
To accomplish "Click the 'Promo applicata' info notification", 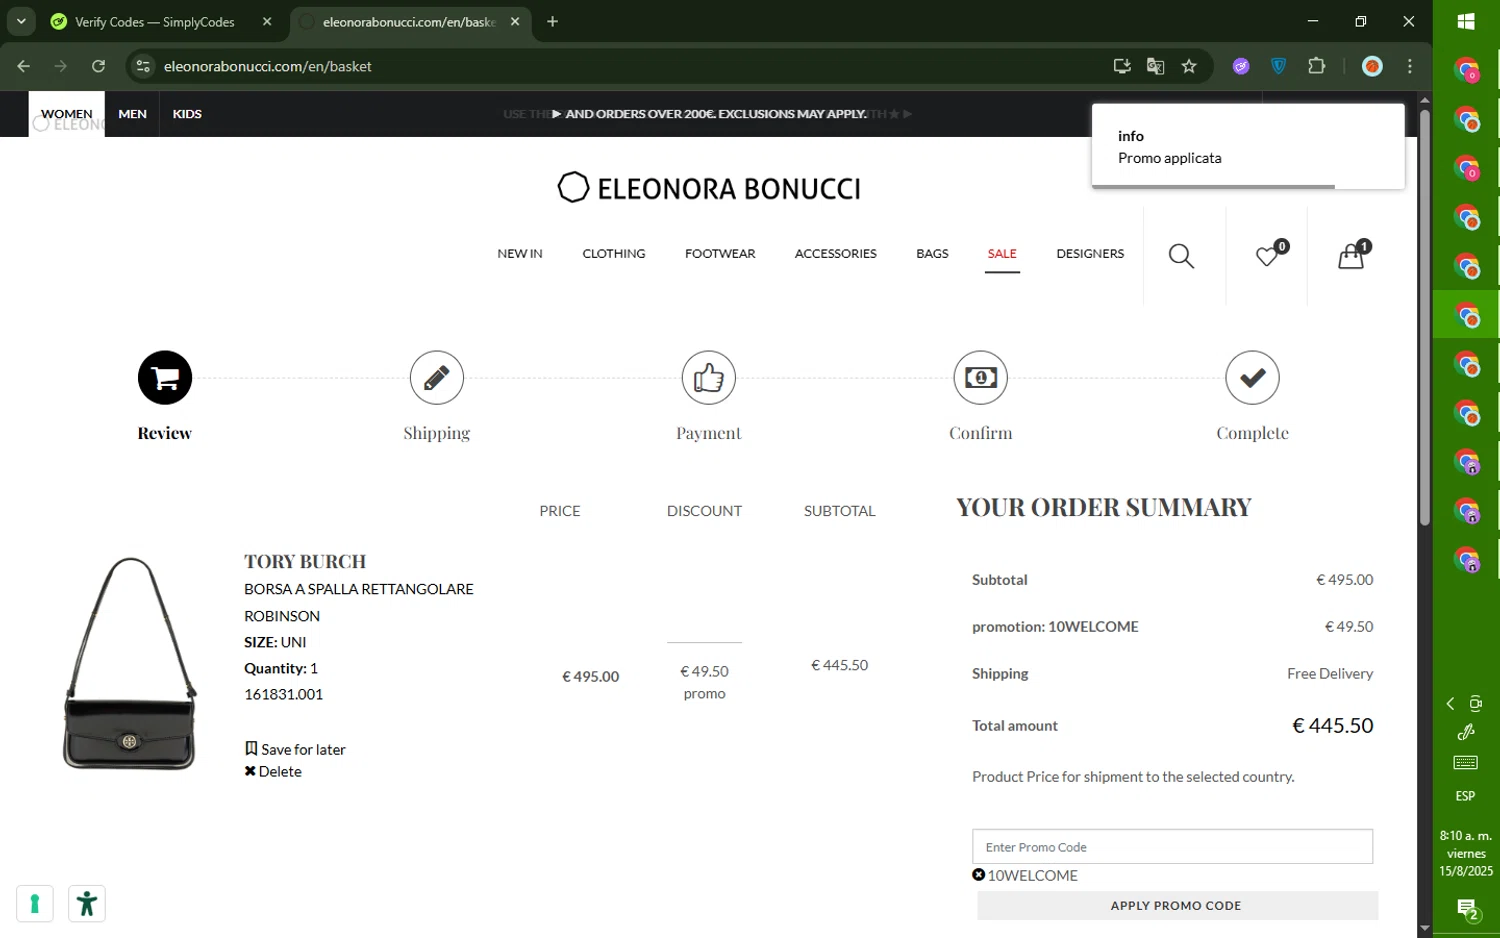I will tap(1248, 146).
